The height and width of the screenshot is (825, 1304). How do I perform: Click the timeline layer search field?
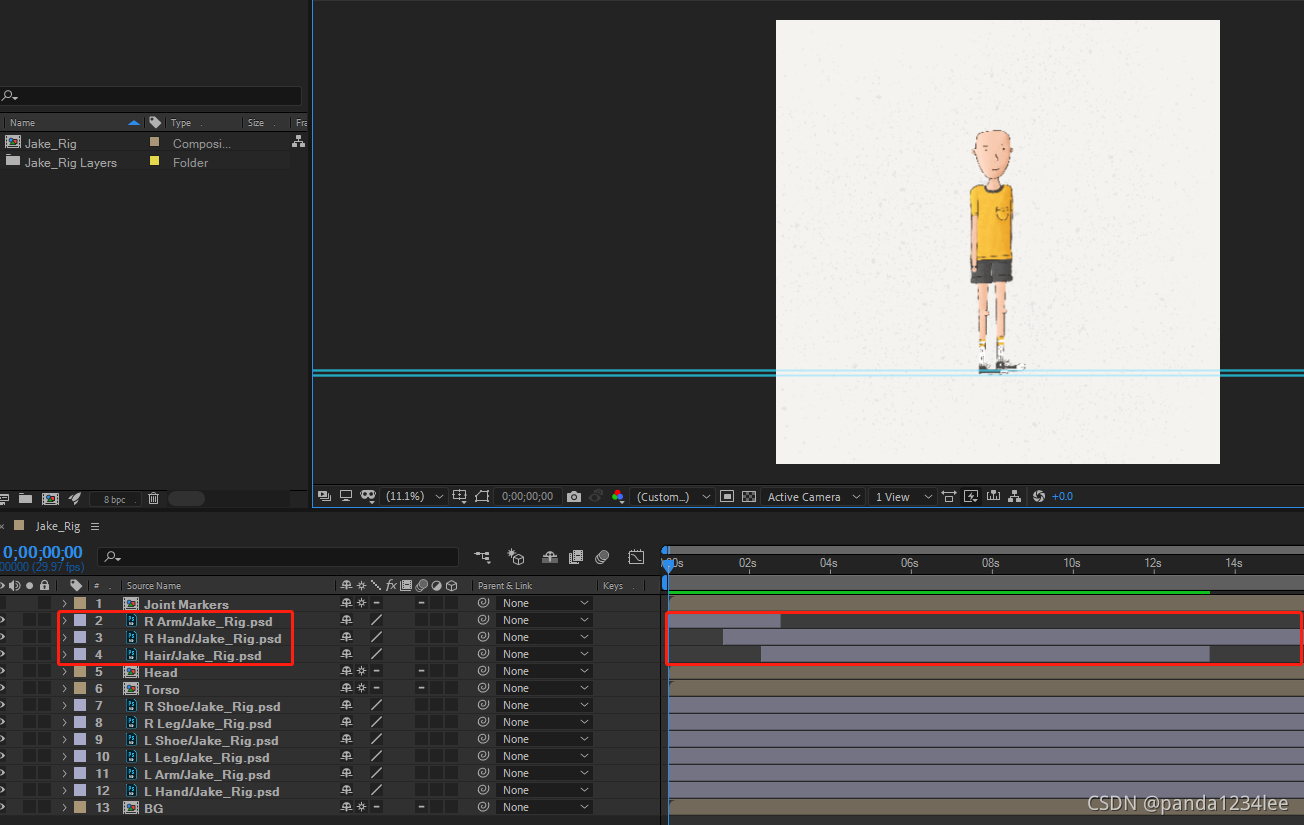click(278, 557)
